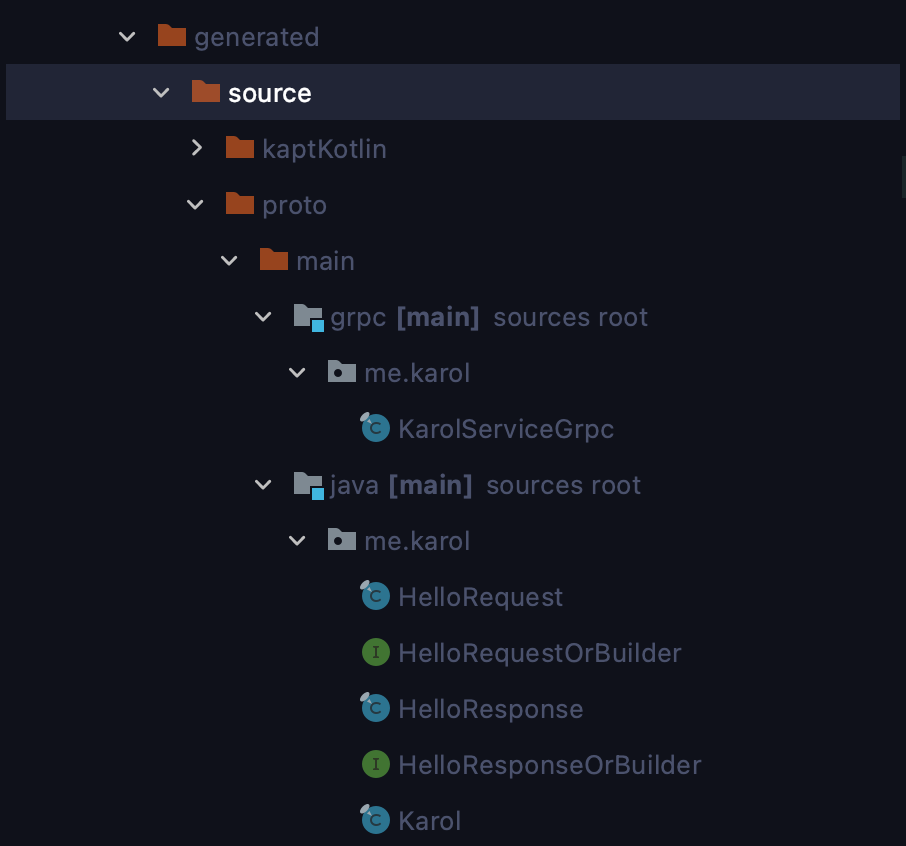Click the vertical scrollbar on right edge
906x846 pixels.
coord(903,177)
